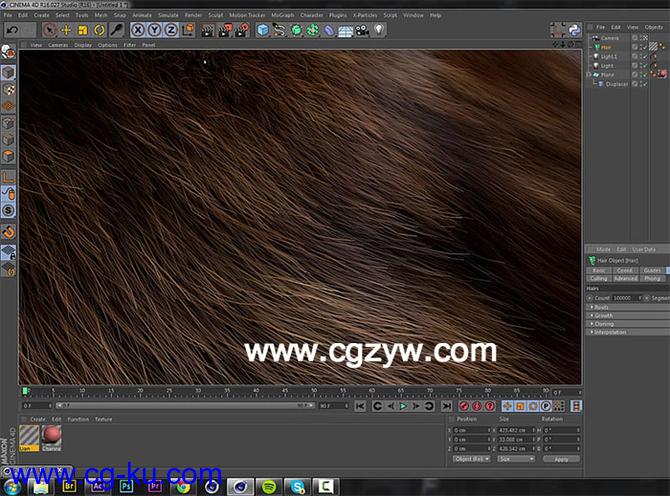The width and height of the screenshot is (670, 496).
Task: Select Texture mode checkered cube icon
Action: [x=8, y=89]
